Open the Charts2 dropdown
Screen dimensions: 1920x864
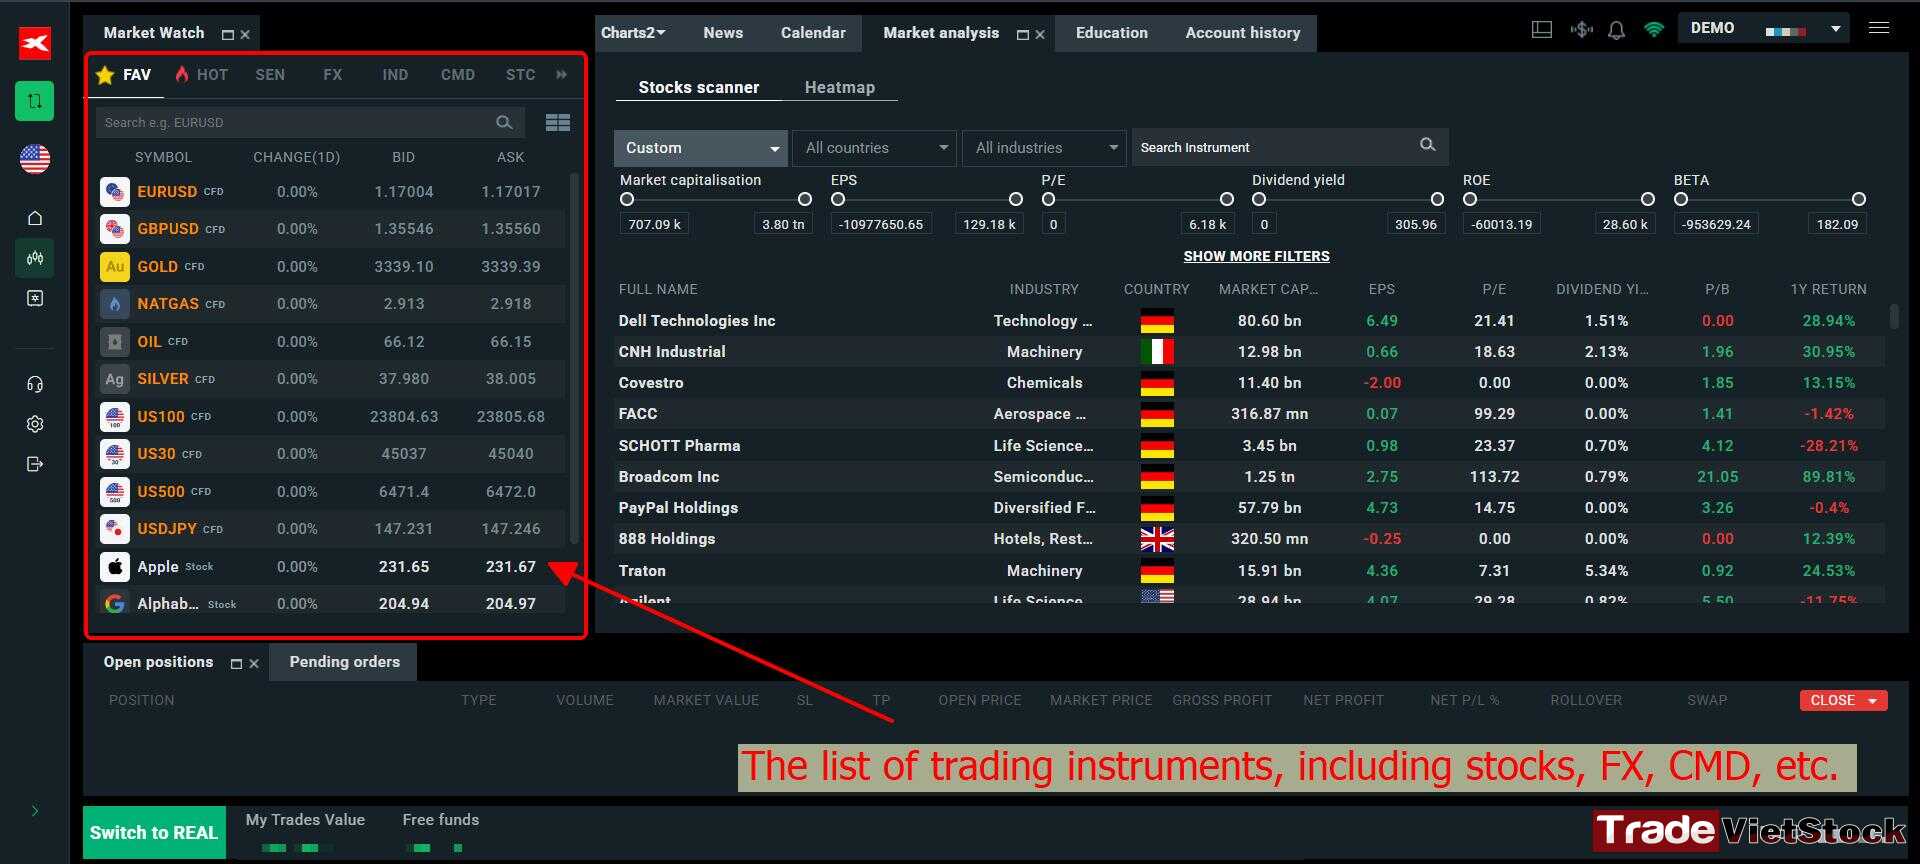633,33
